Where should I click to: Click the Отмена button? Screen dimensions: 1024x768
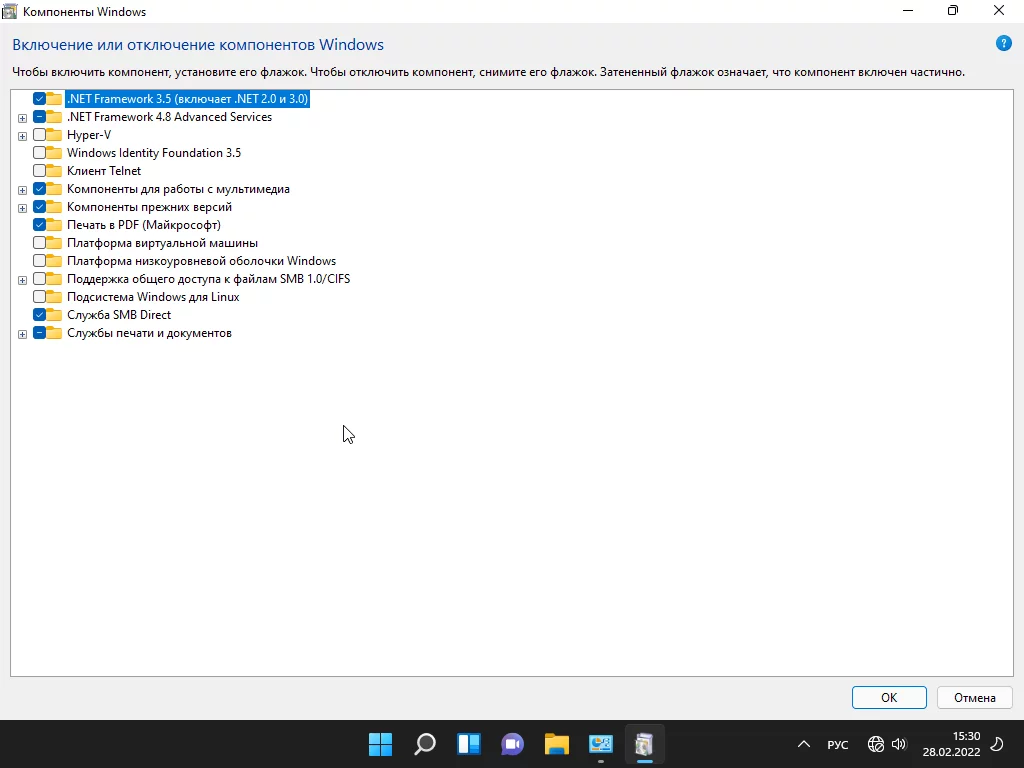pos(974,697)
